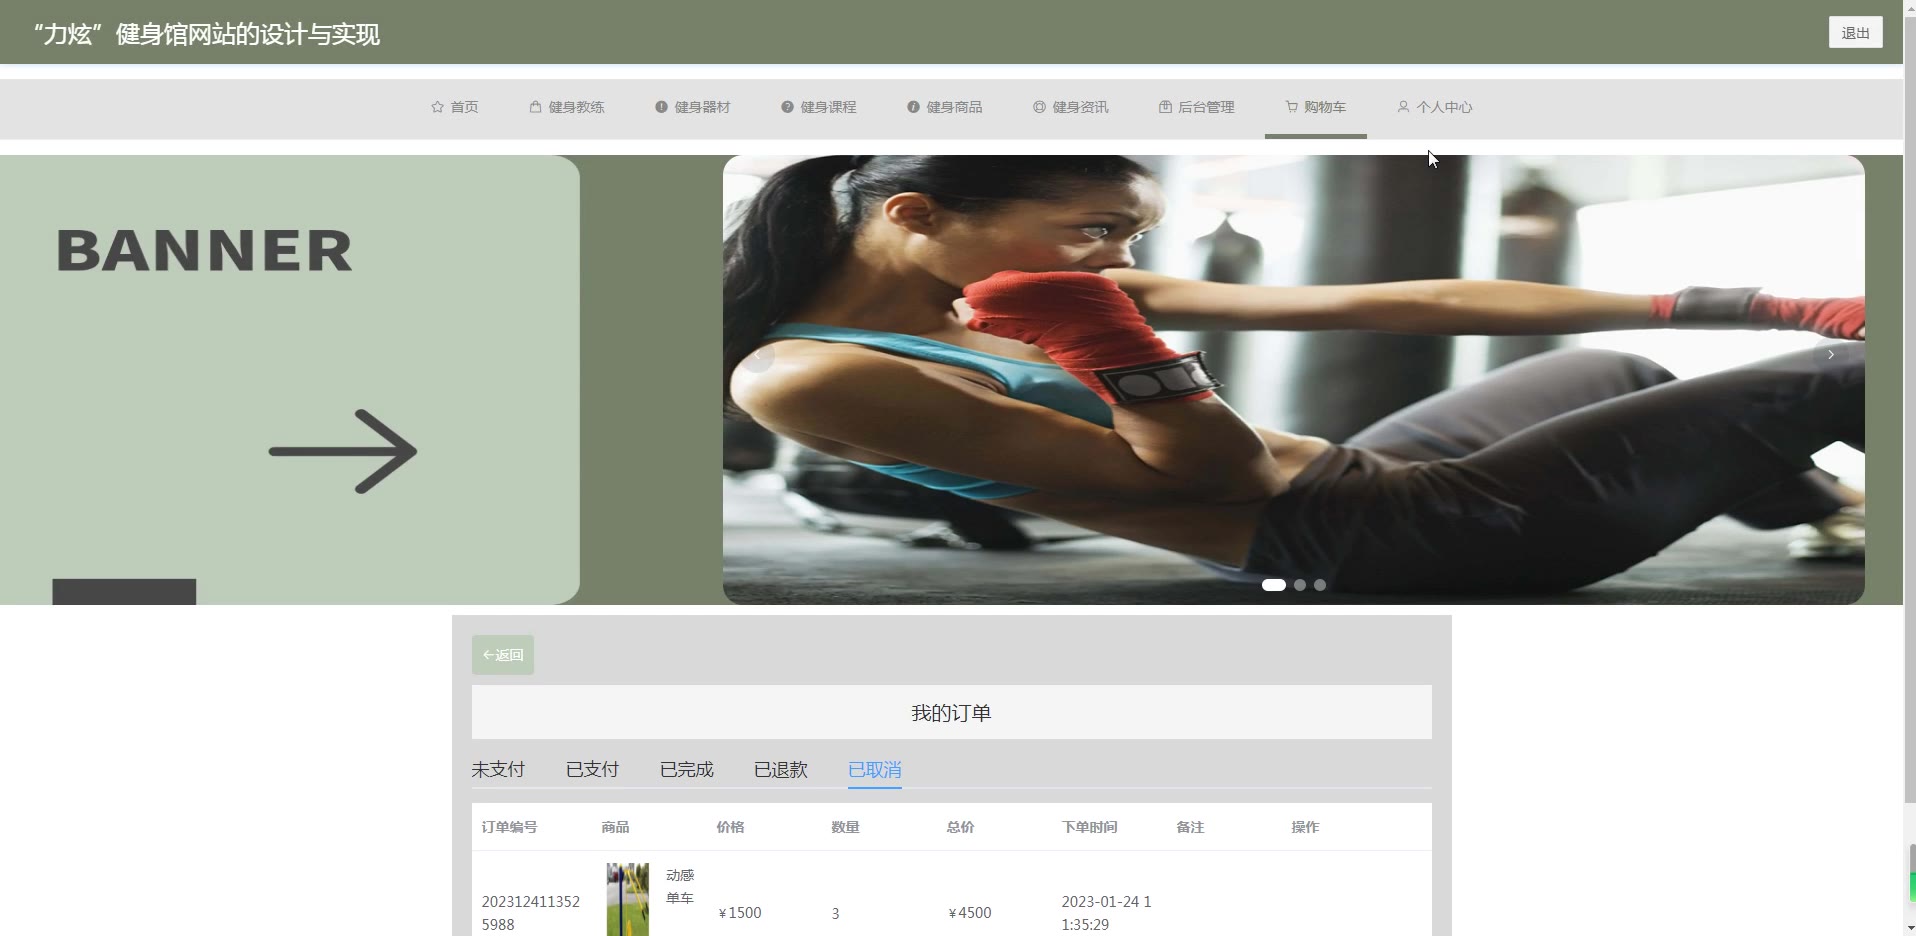Switch to the 已完成 orders tab
Image resolution: width=1916 pixels, height=936 pixels.
pyautogui.click(x=686, y=769)
